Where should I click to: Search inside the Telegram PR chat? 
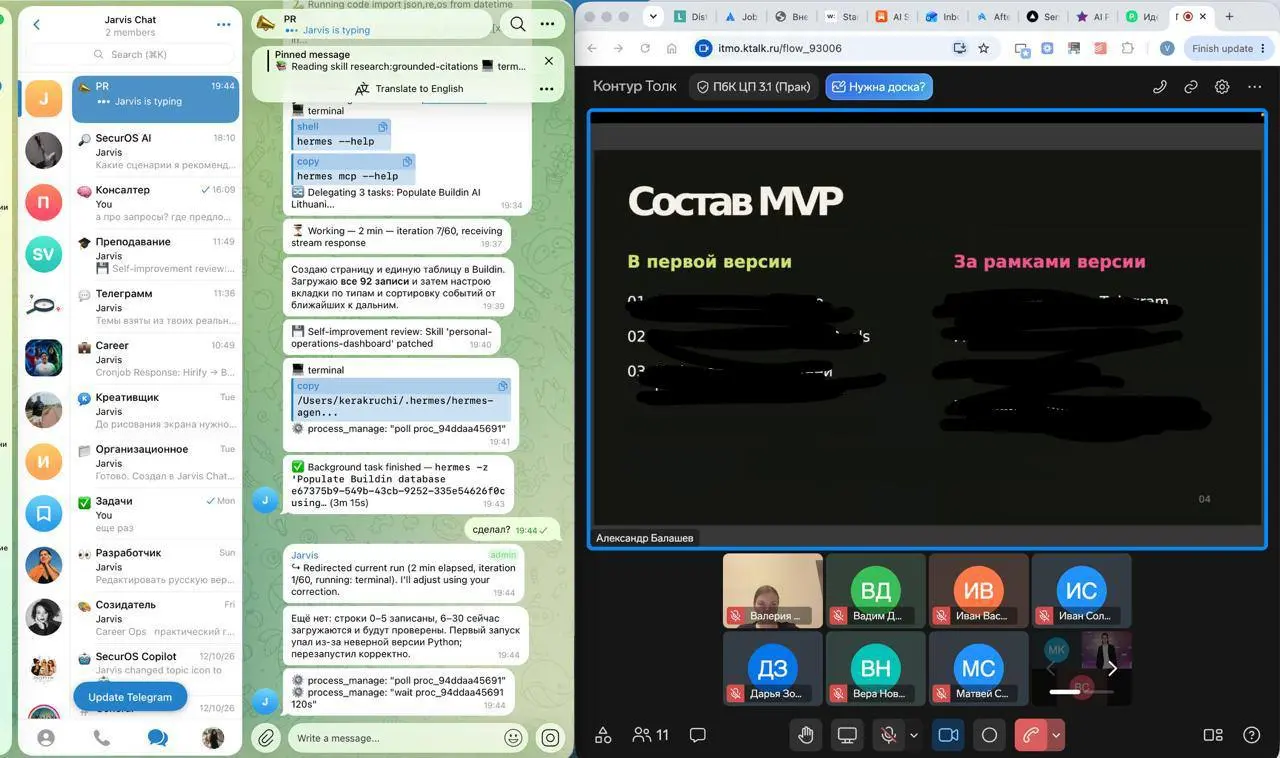coord(517,24)
